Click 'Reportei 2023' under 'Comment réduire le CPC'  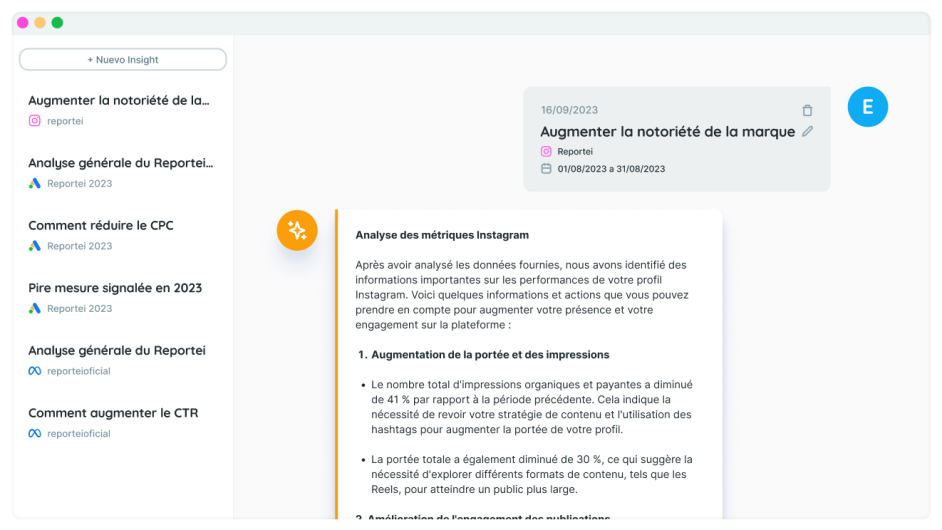coord(79,246)
